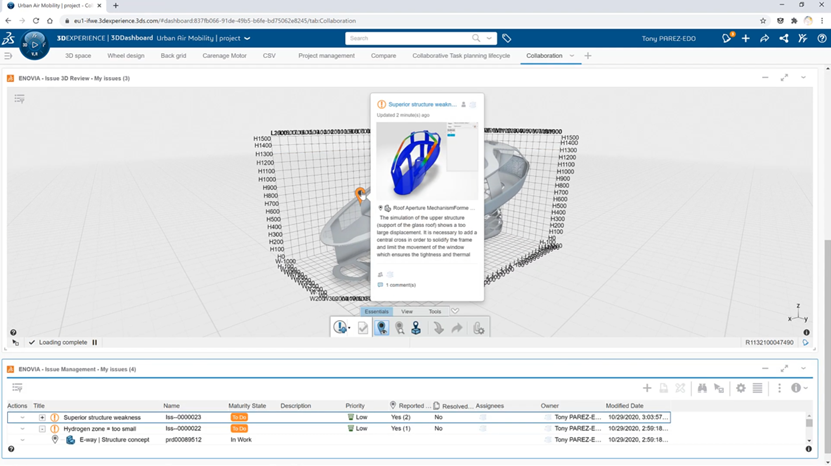Open the actions chevron for the E-way | Structure concept row
831x466 pixels.
[x=22, y=439]
